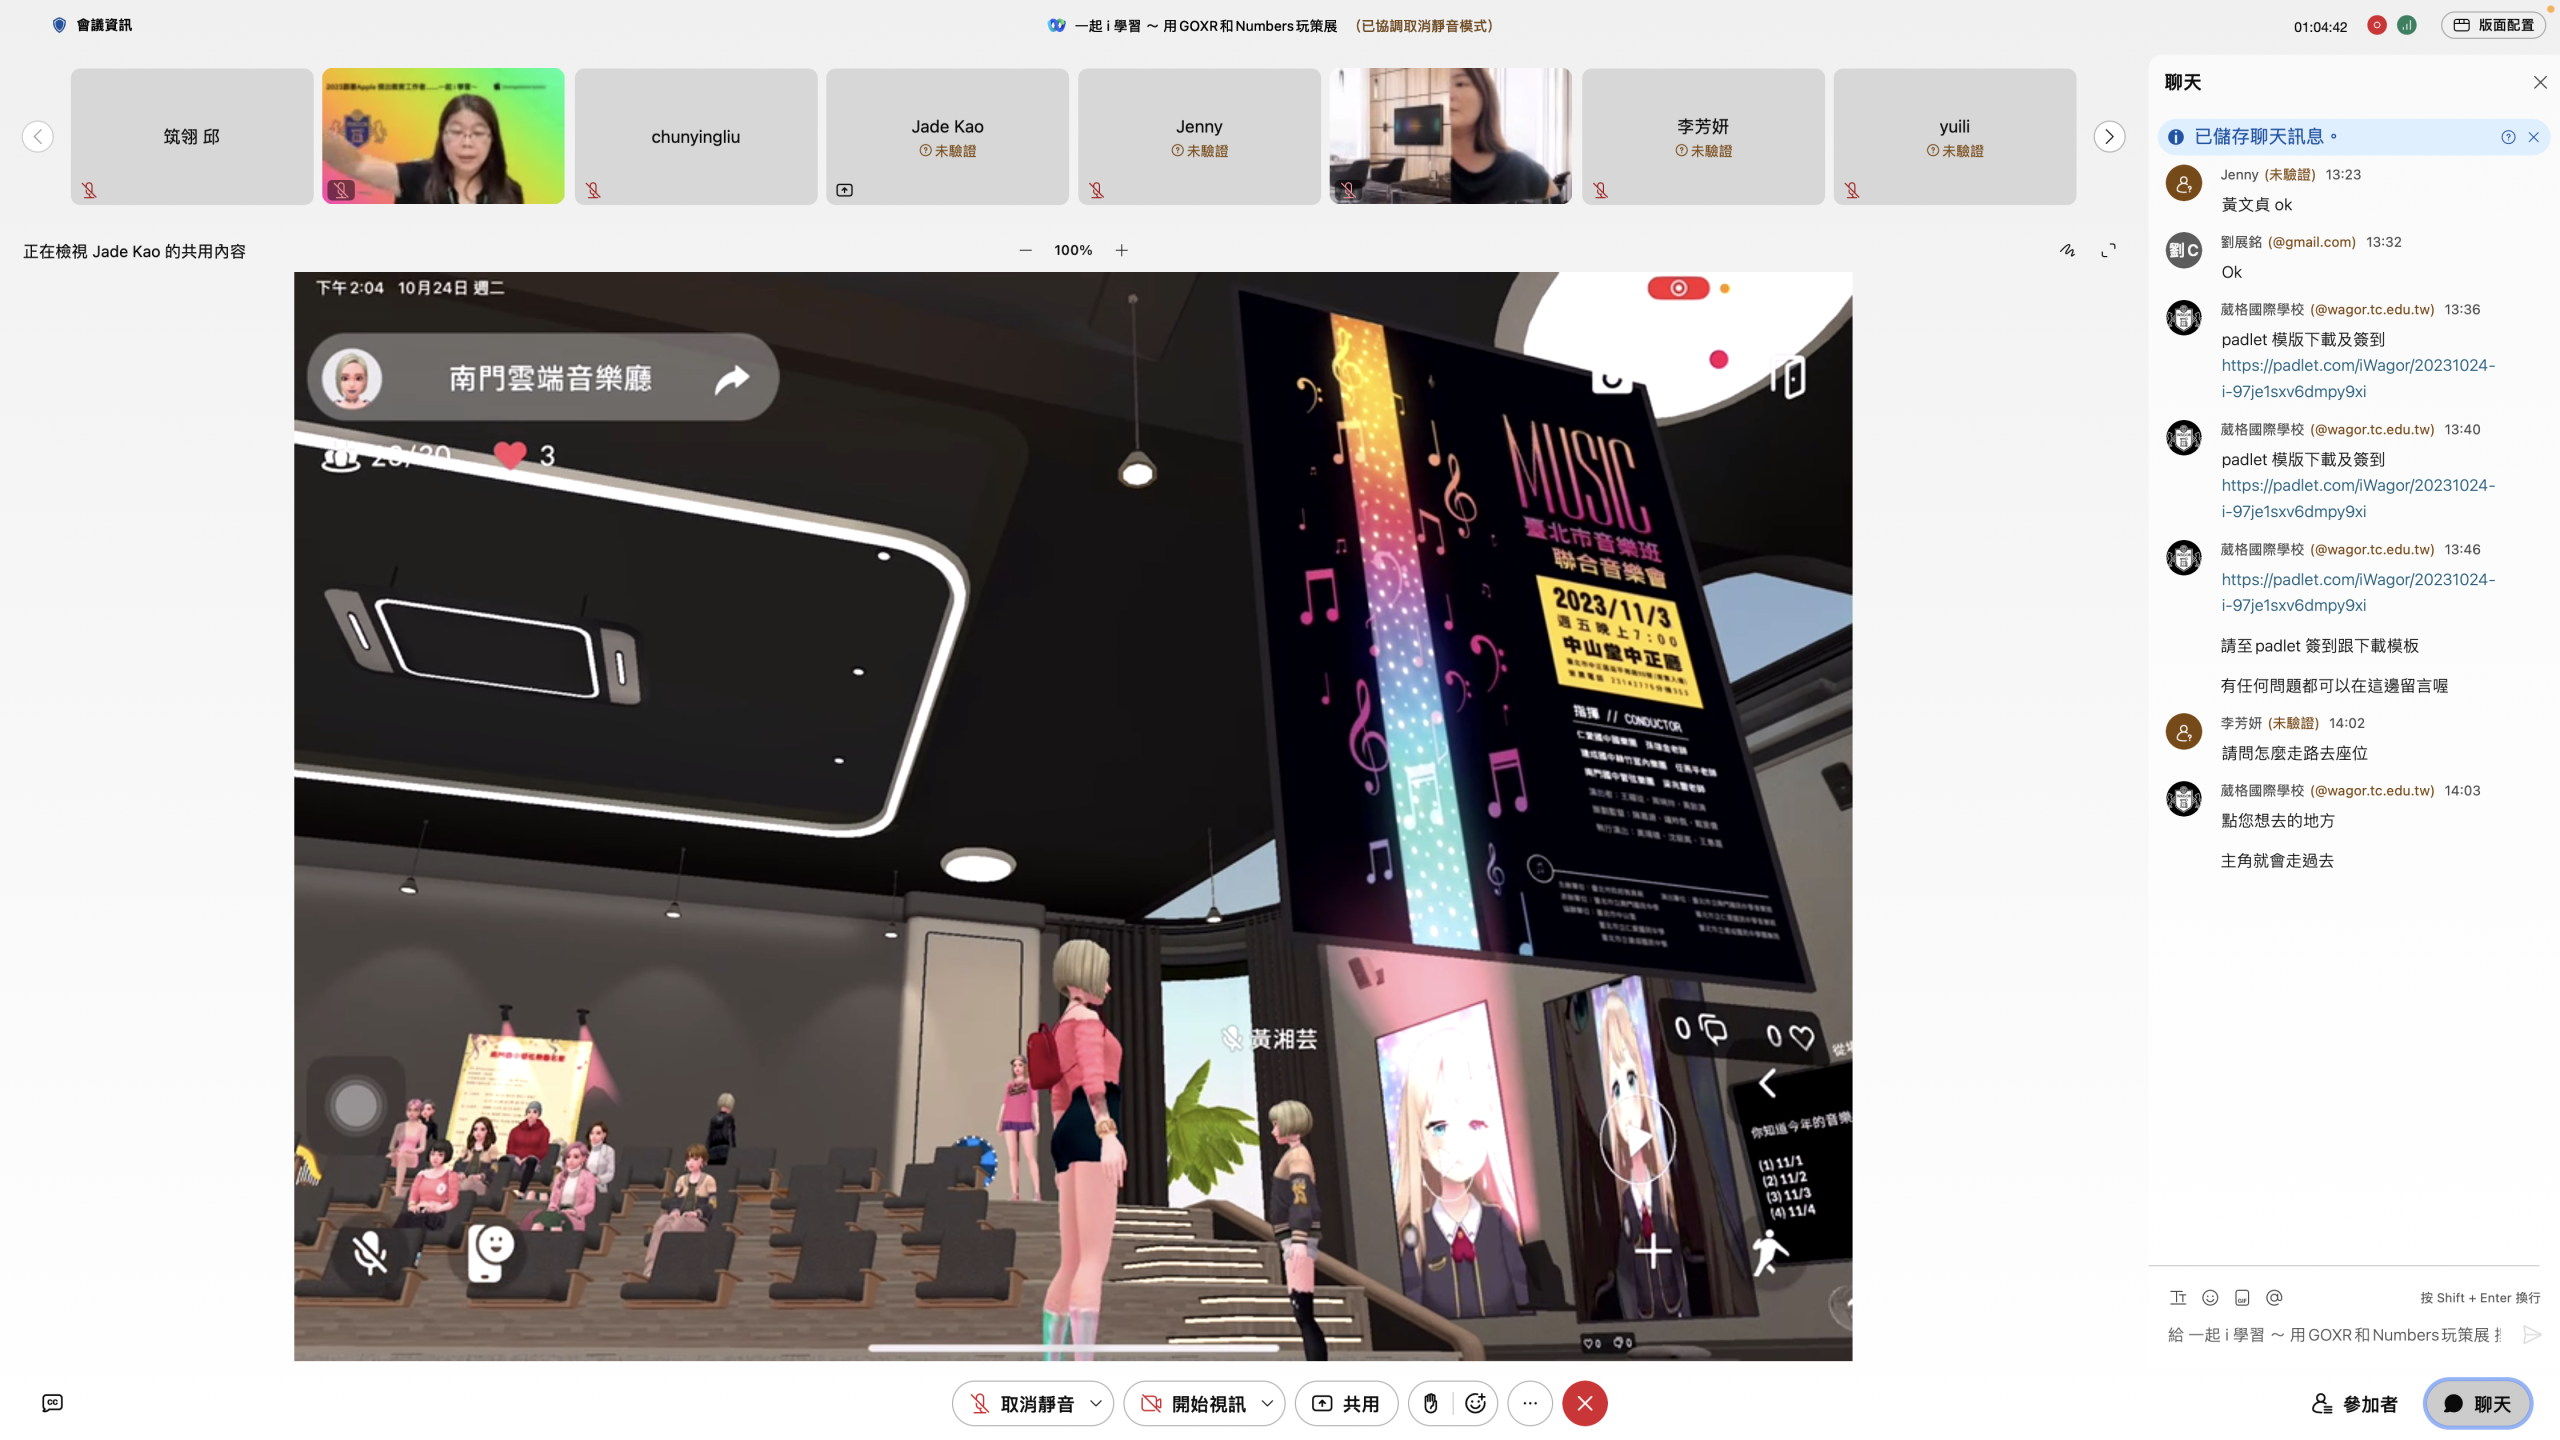This screenshot has height=1440, width=2560.
Task: Click the 共用 share button
Action: pos(1345,1404)
